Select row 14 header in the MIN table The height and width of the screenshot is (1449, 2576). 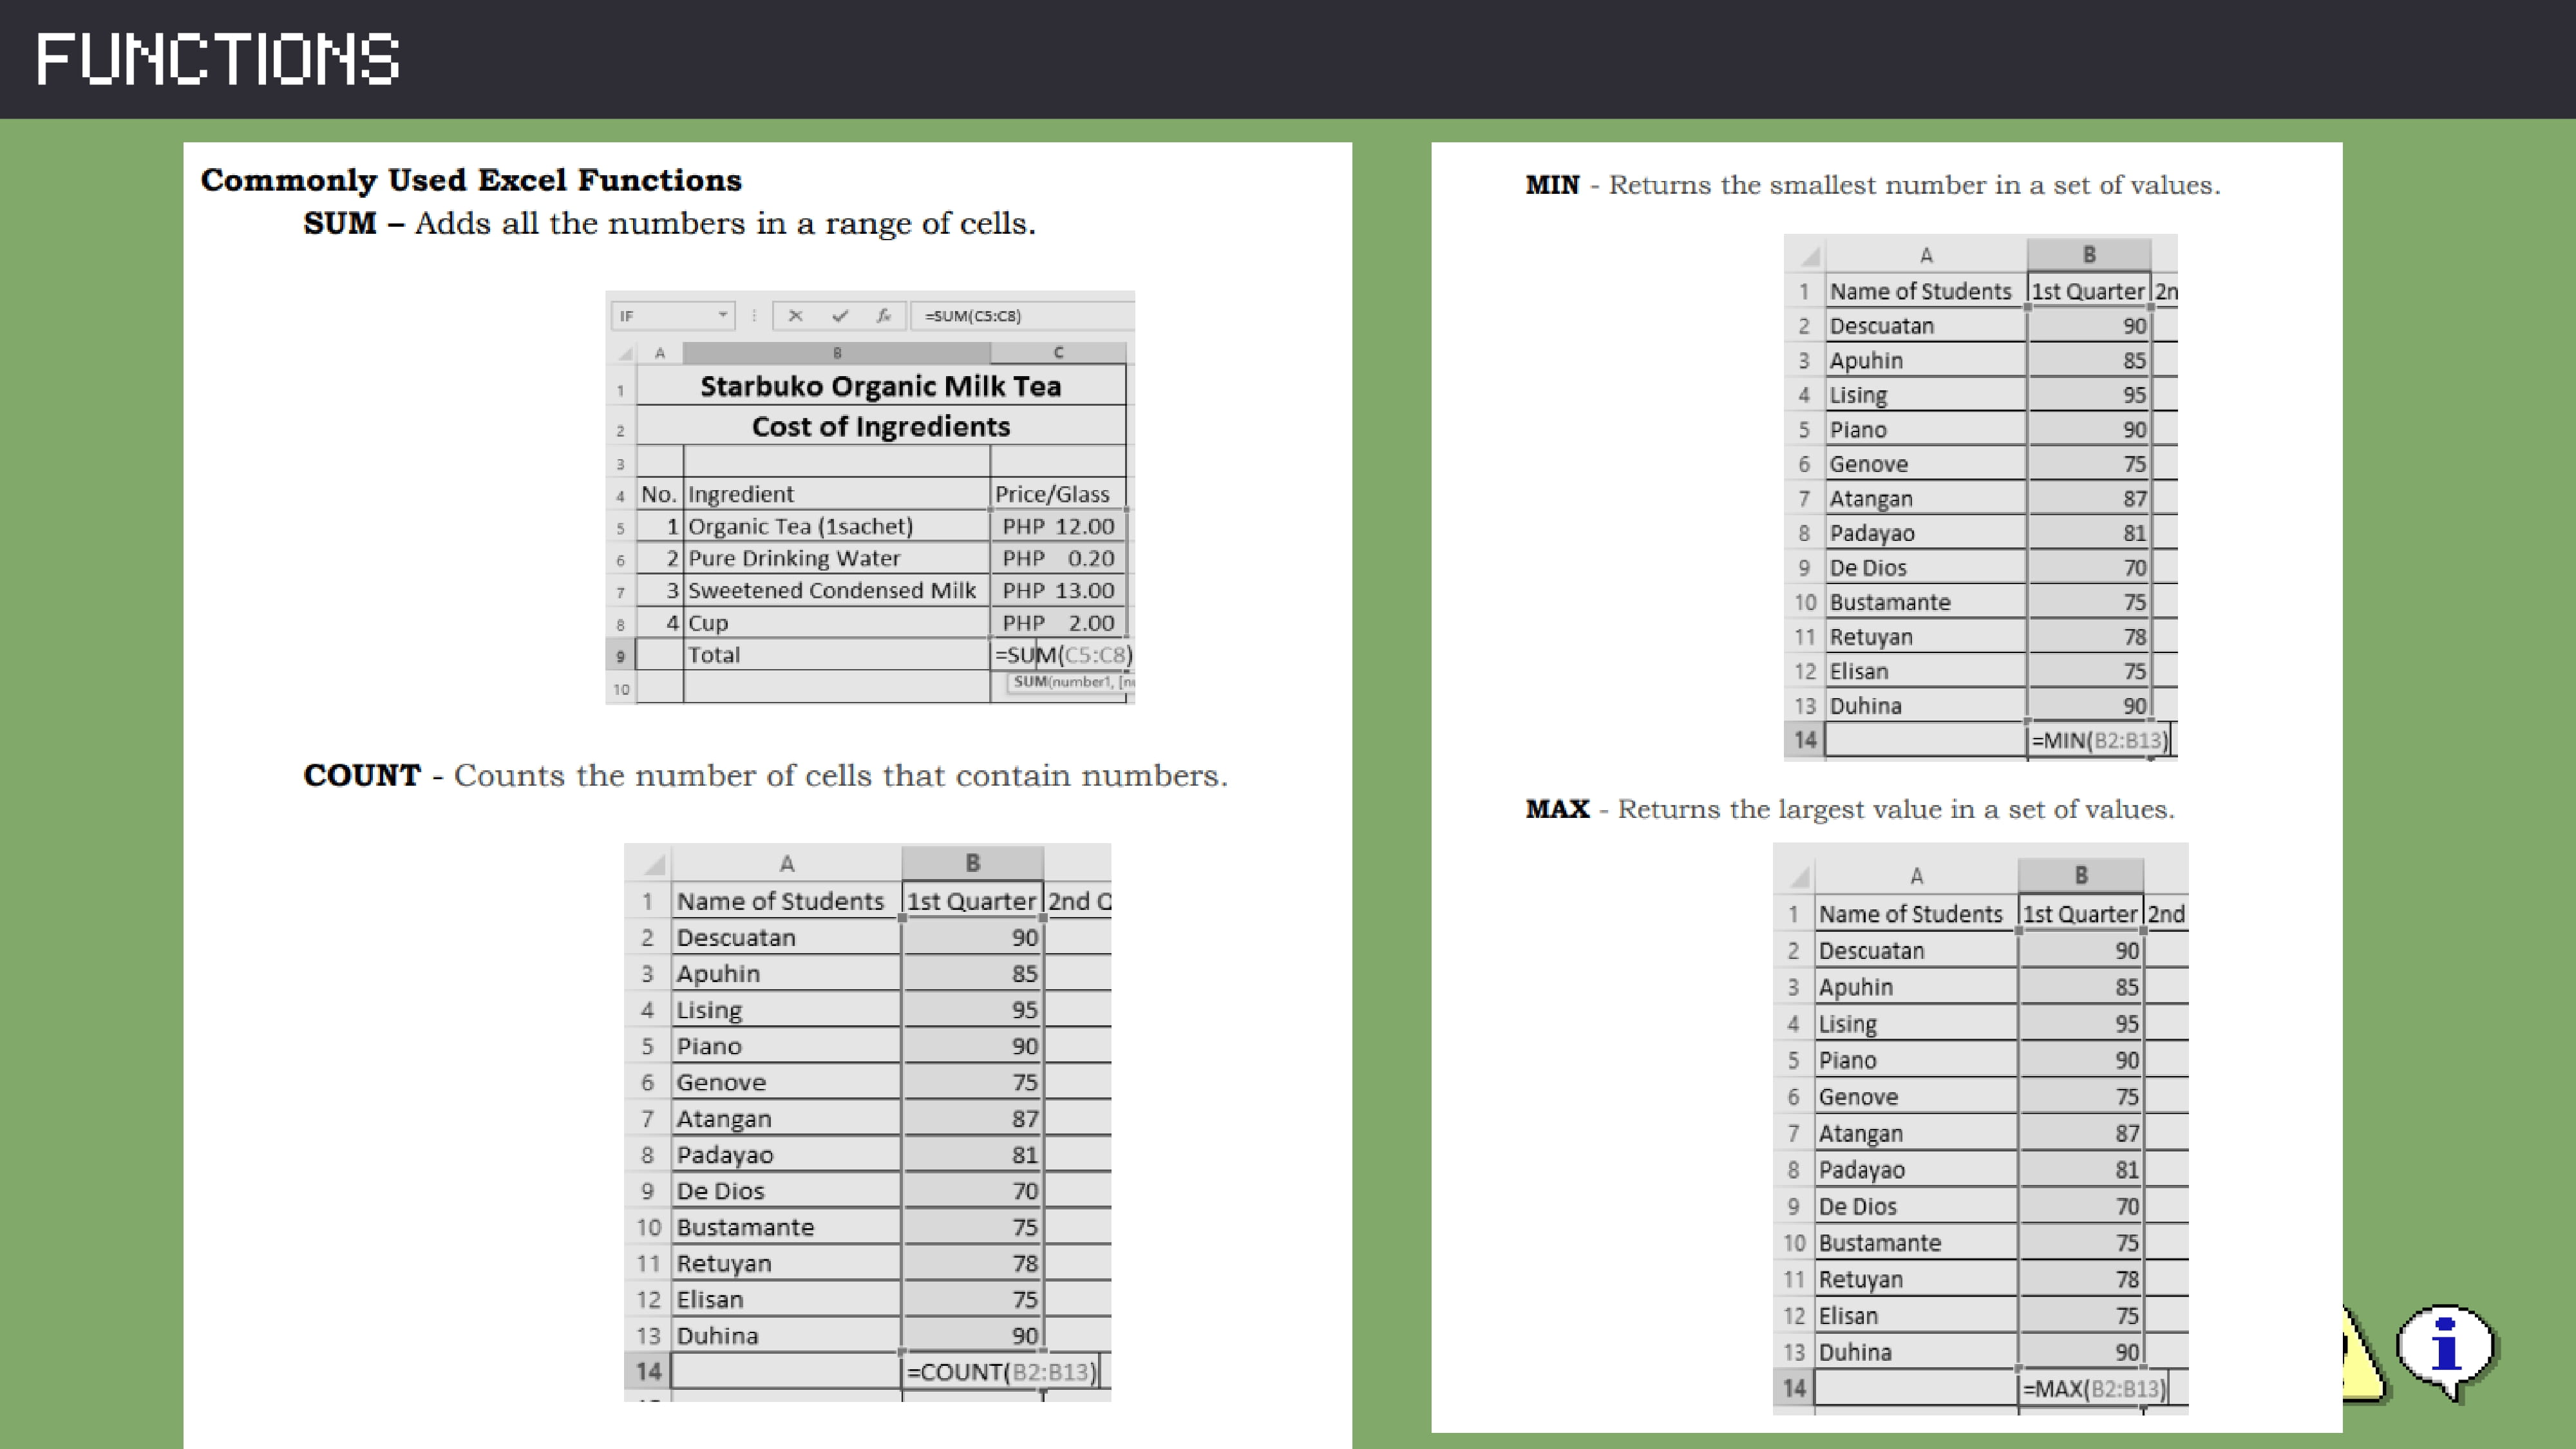(x=1804, y=741)
